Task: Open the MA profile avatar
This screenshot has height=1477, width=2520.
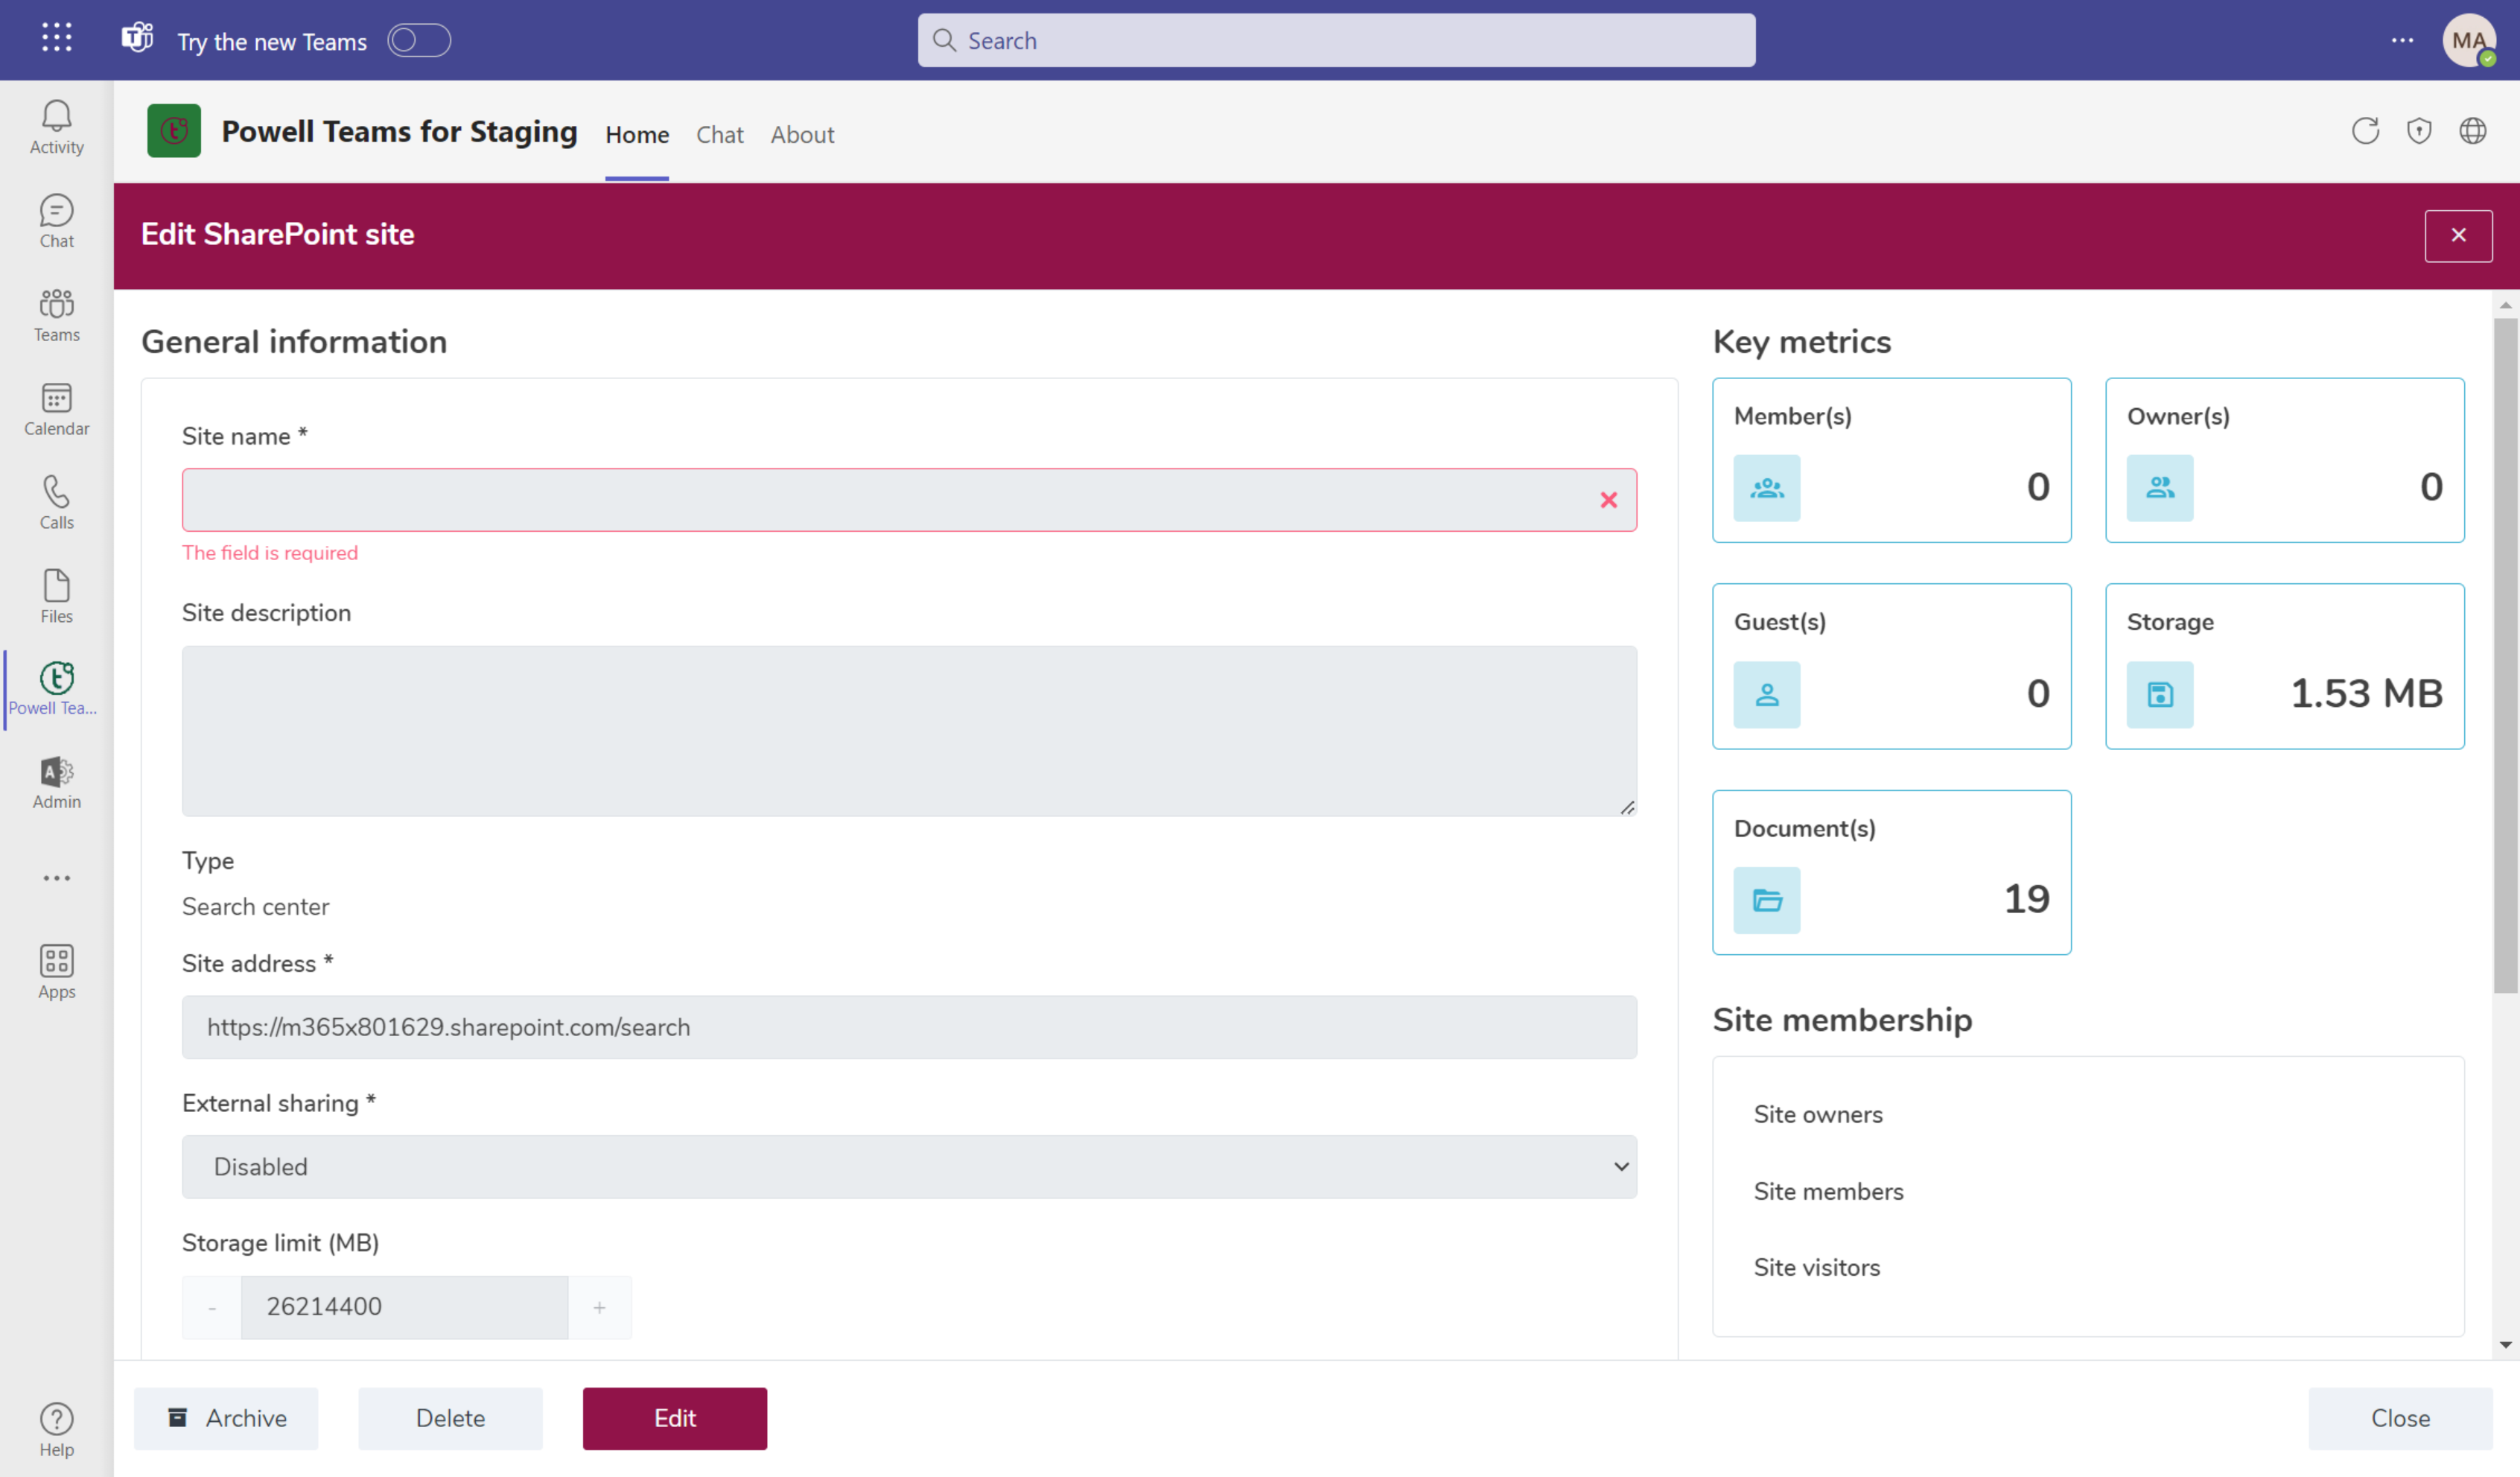Action: pos(2469,40)
